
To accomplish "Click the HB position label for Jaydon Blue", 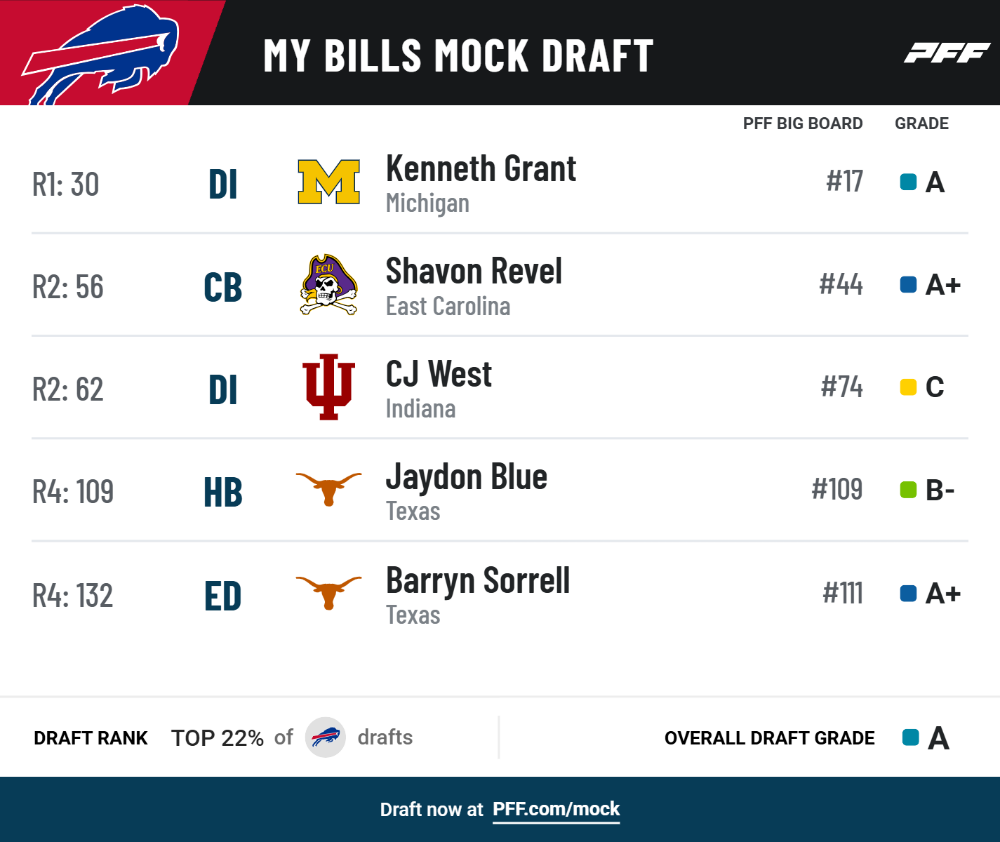I will coord(223,492).
